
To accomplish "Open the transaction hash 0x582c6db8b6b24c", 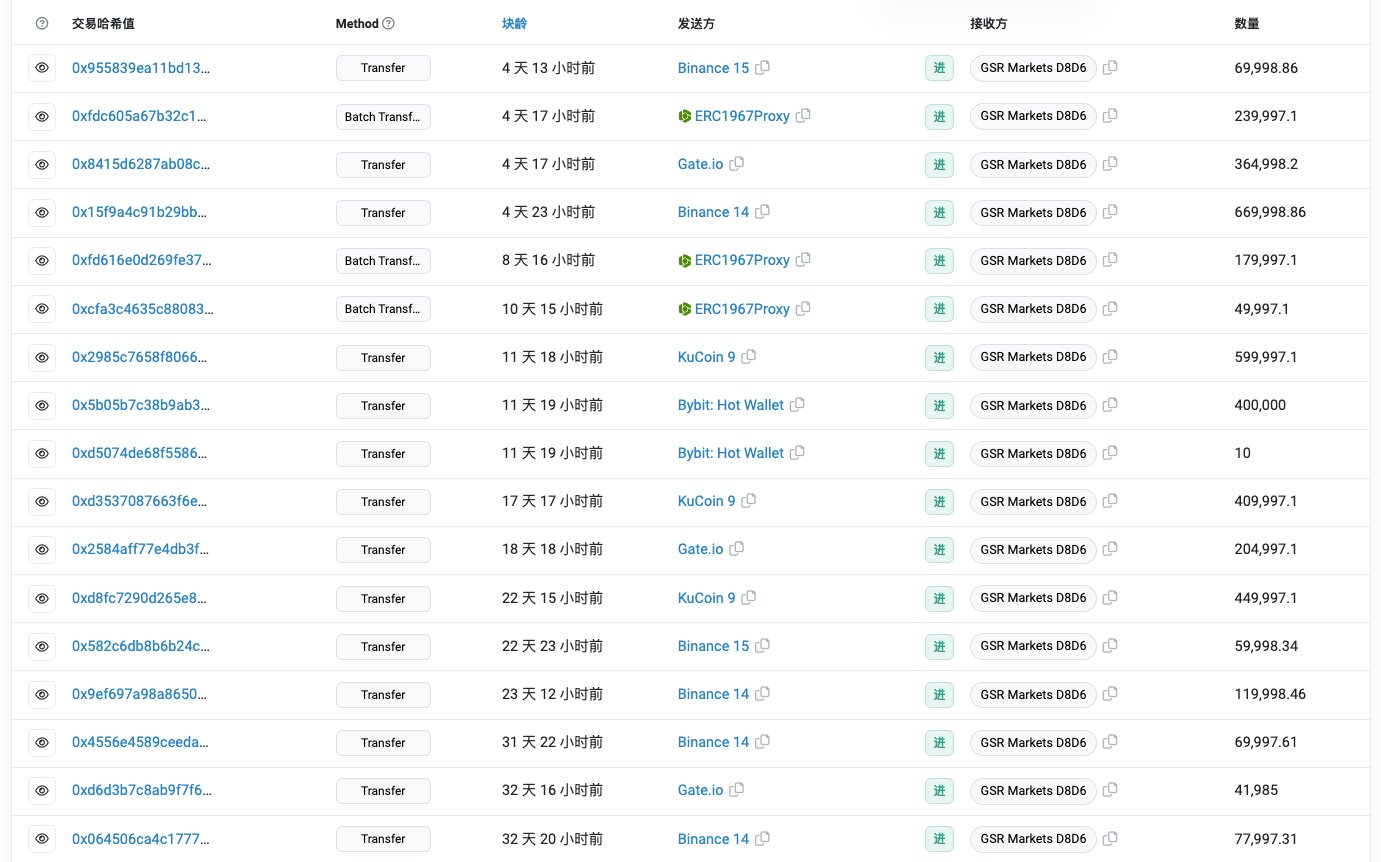I will (142, 646).
